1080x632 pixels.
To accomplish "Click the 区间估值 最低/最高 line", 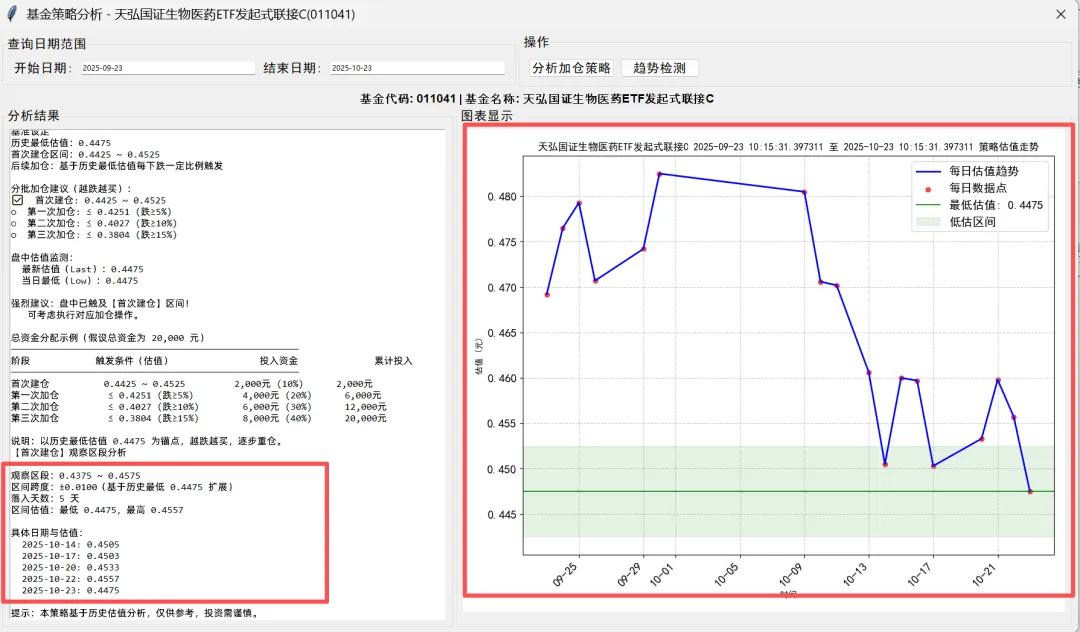I will point(97,510).
